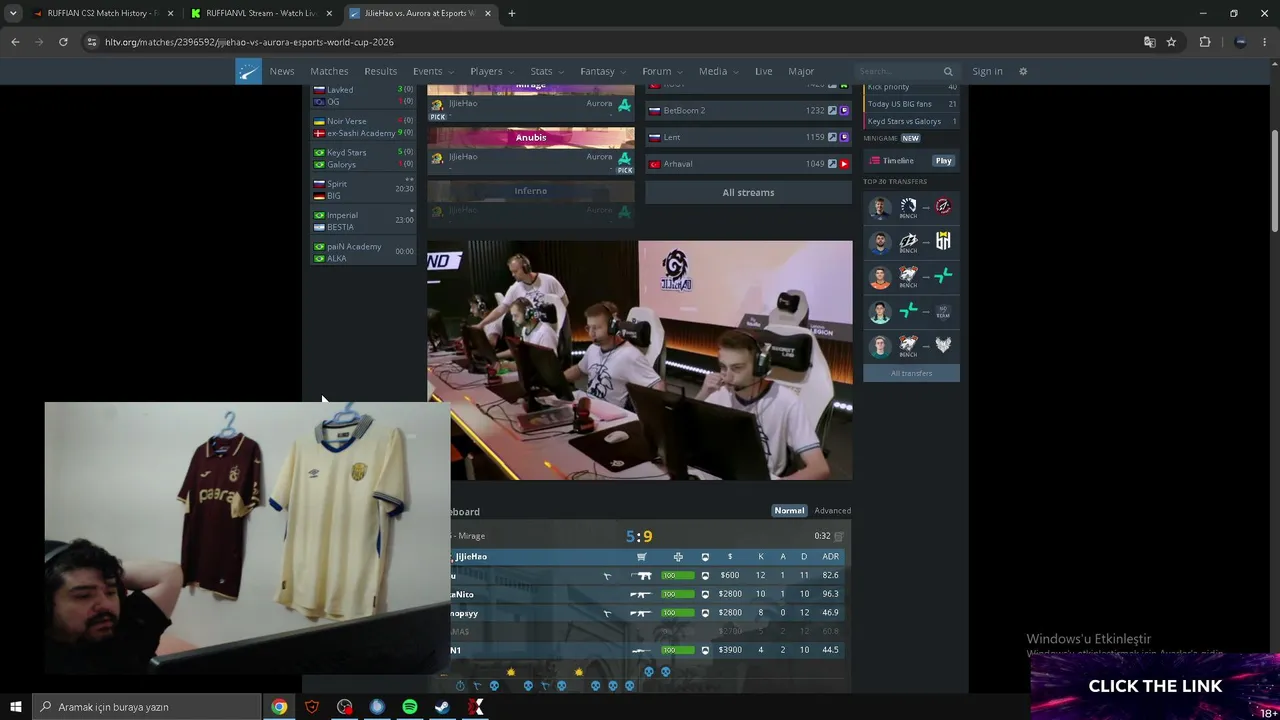Open the Results menu item
Screen dimensions: 1280x720
(381, 71)
